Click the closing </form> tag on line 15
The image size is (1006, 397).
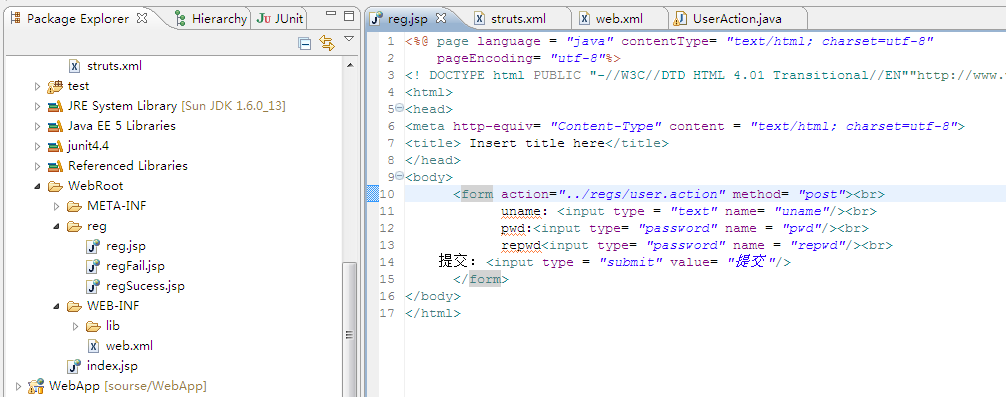[x=481, y=279]
